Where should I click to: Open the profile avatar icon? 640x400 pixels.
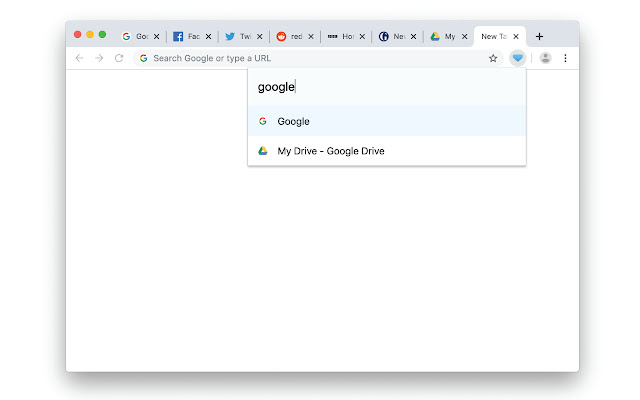[x=545, y=58]
